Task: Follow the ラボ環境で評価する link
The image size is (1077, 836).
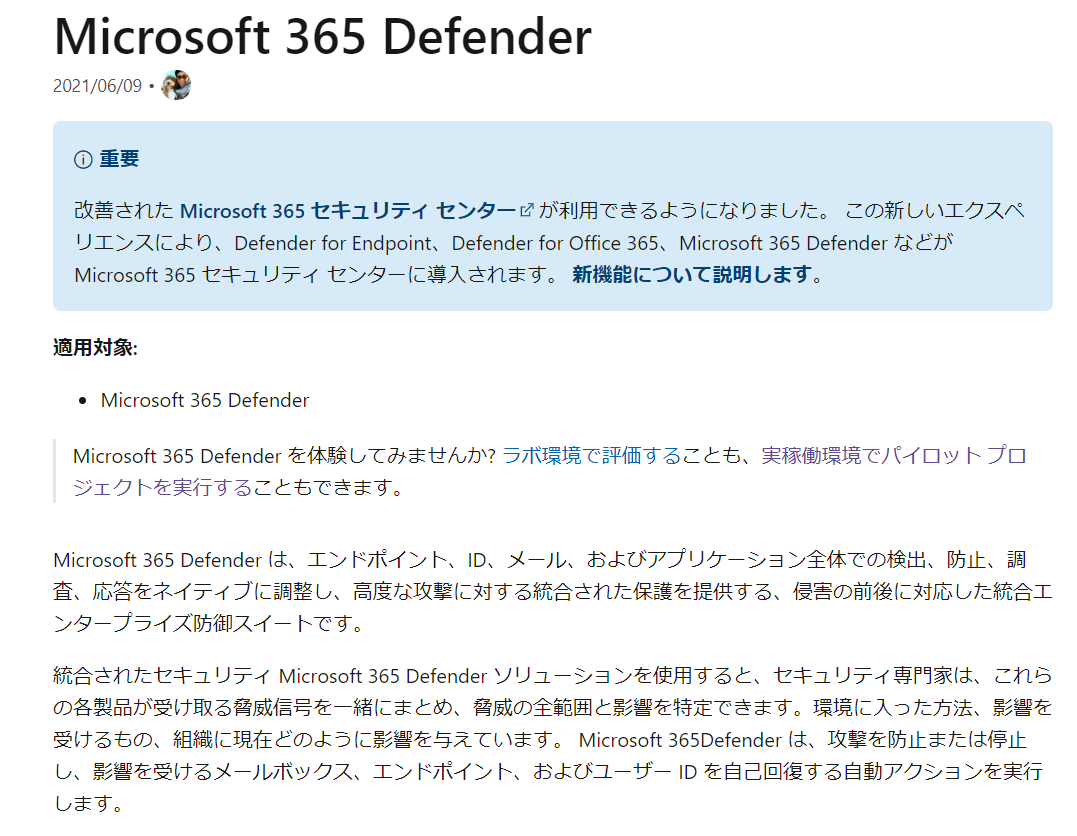Action: point(591,455)
